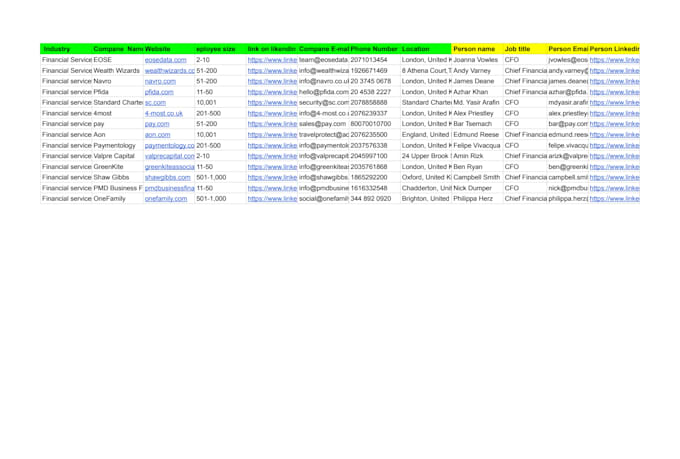The width and height of the screenshot is (680, 459).
Task: Select the Website header cell
Action: click(x=169, y=49)
